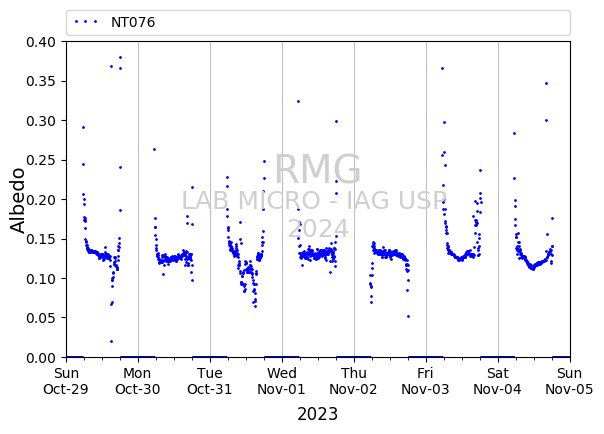604x434 pixels.
Task: Click the Tue Oct-31 date label
Action: point(210,381)
